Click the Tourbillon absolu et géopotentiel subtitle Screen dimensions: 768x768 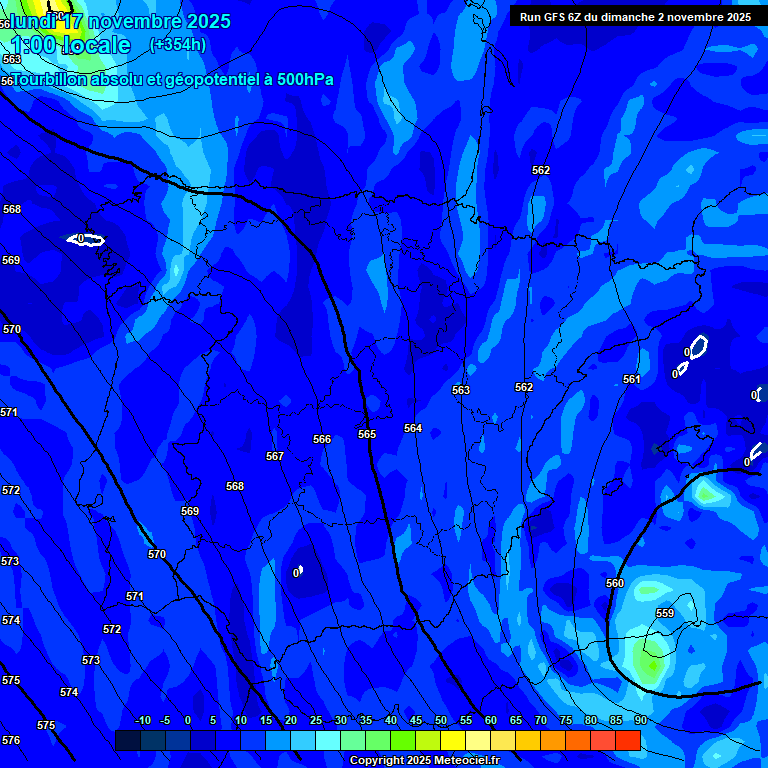pyautogui.click(x=172, y=80)
